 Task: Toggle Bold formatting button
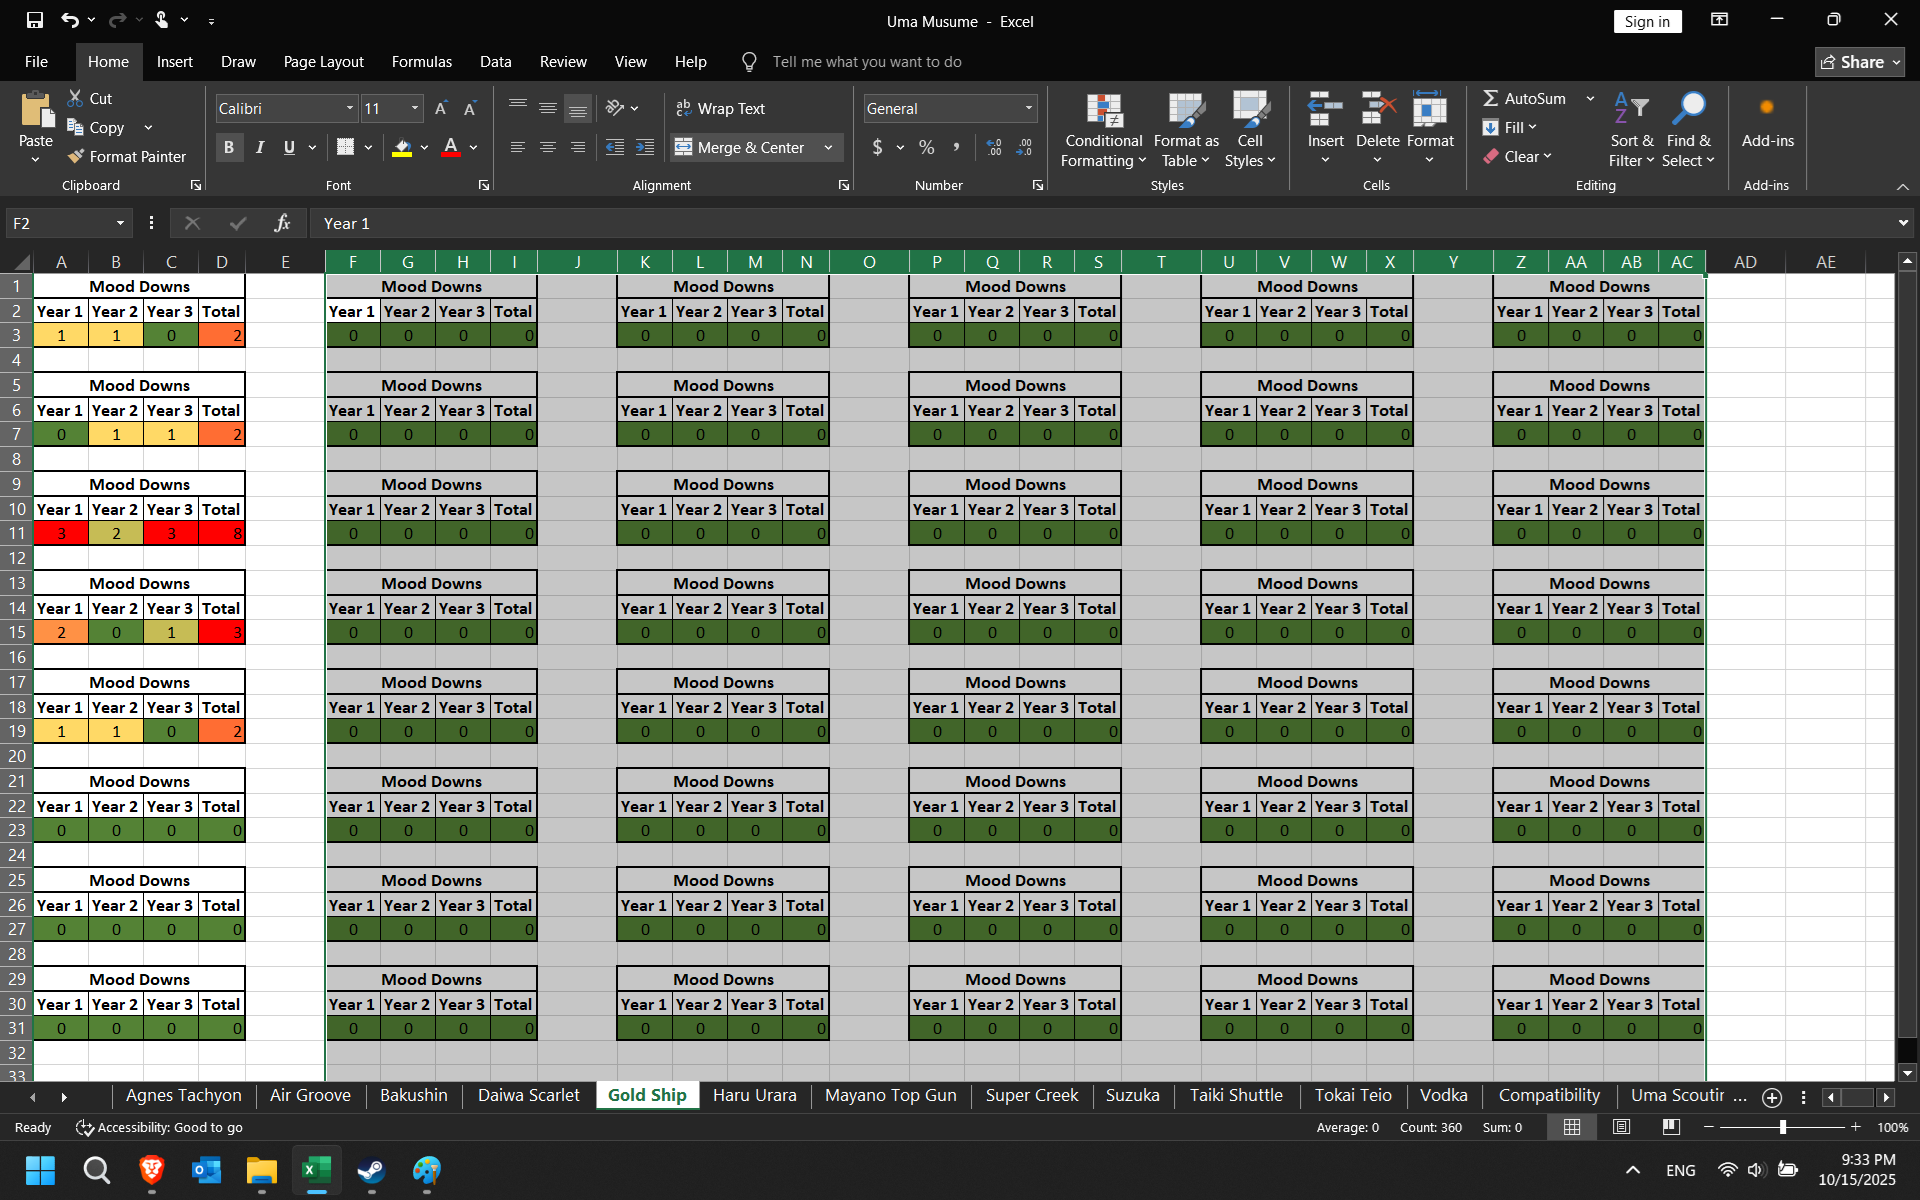[x=229, y=147]
